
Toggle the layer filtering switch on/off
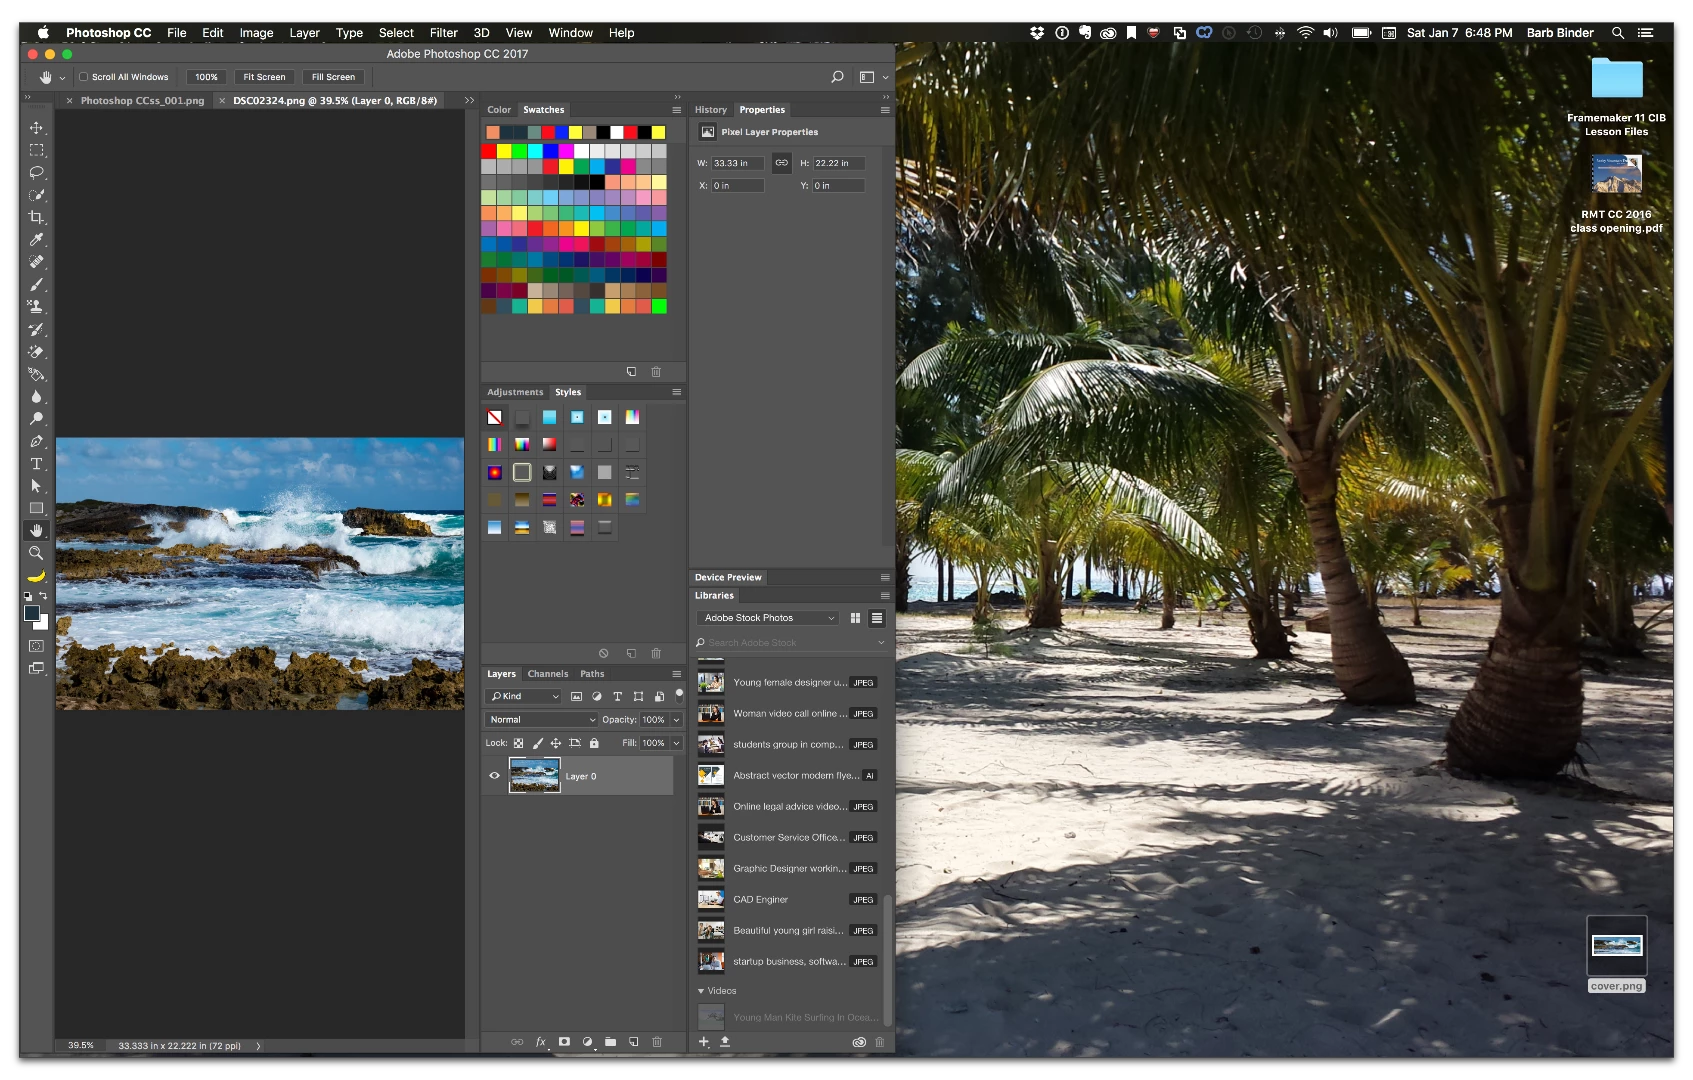pyautogui.click(x=679, y=695)
